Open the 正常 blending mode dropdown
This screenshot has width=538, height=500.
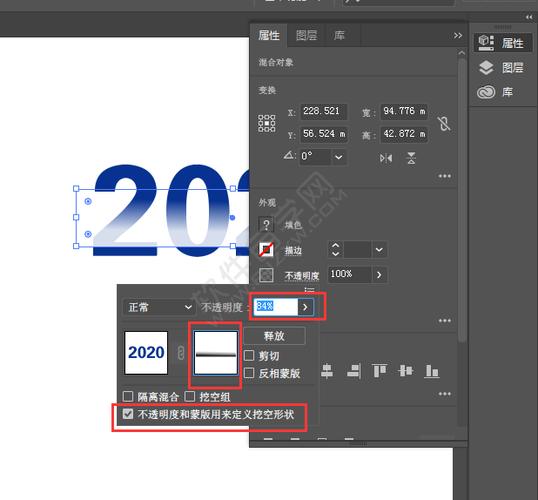tap(159, 307)
